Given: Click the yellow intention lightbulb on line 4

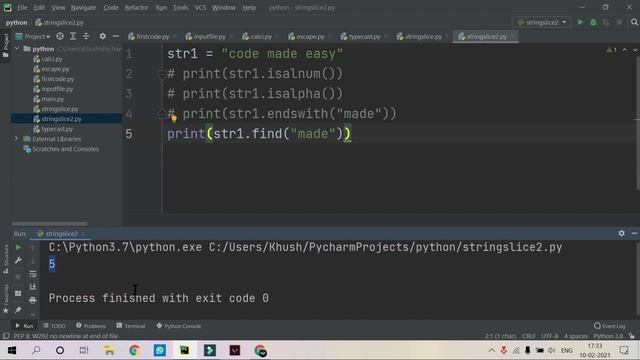Looking at the screenshot, I should tap(174, 119).
